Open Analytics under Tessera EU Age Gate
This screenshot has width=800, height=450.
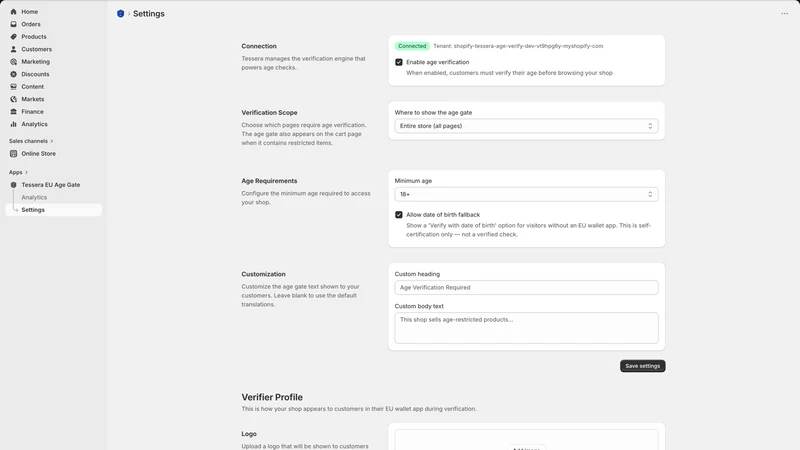(54, 197)
